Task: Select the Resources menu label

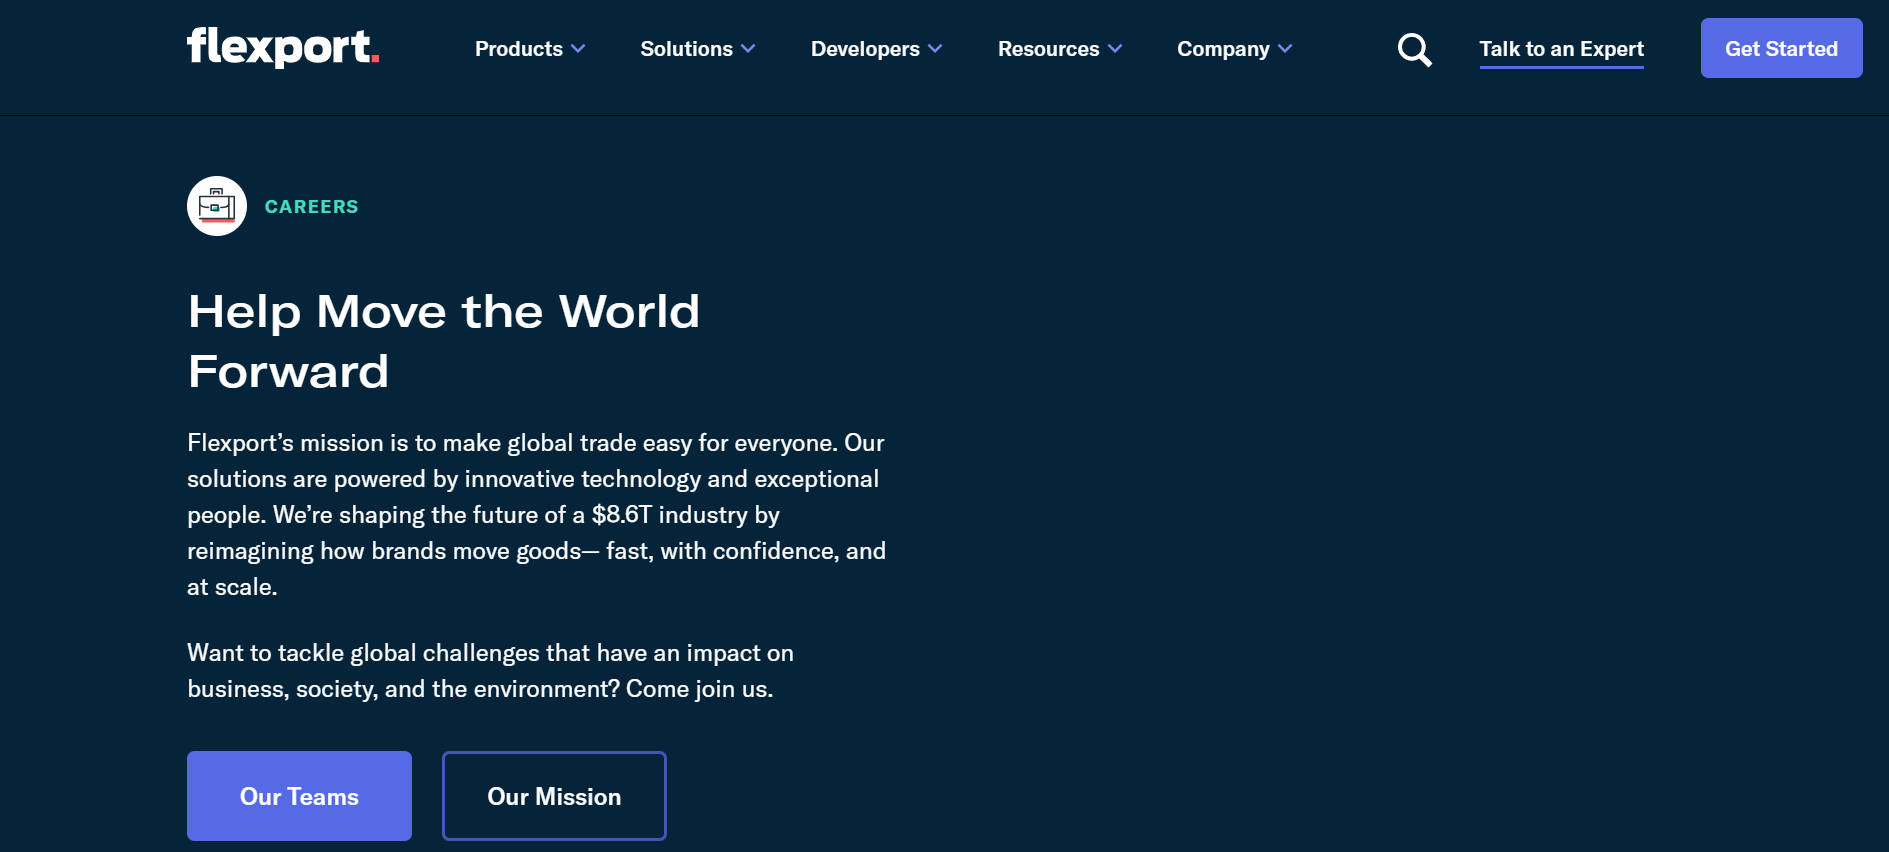Action: 1048,49
